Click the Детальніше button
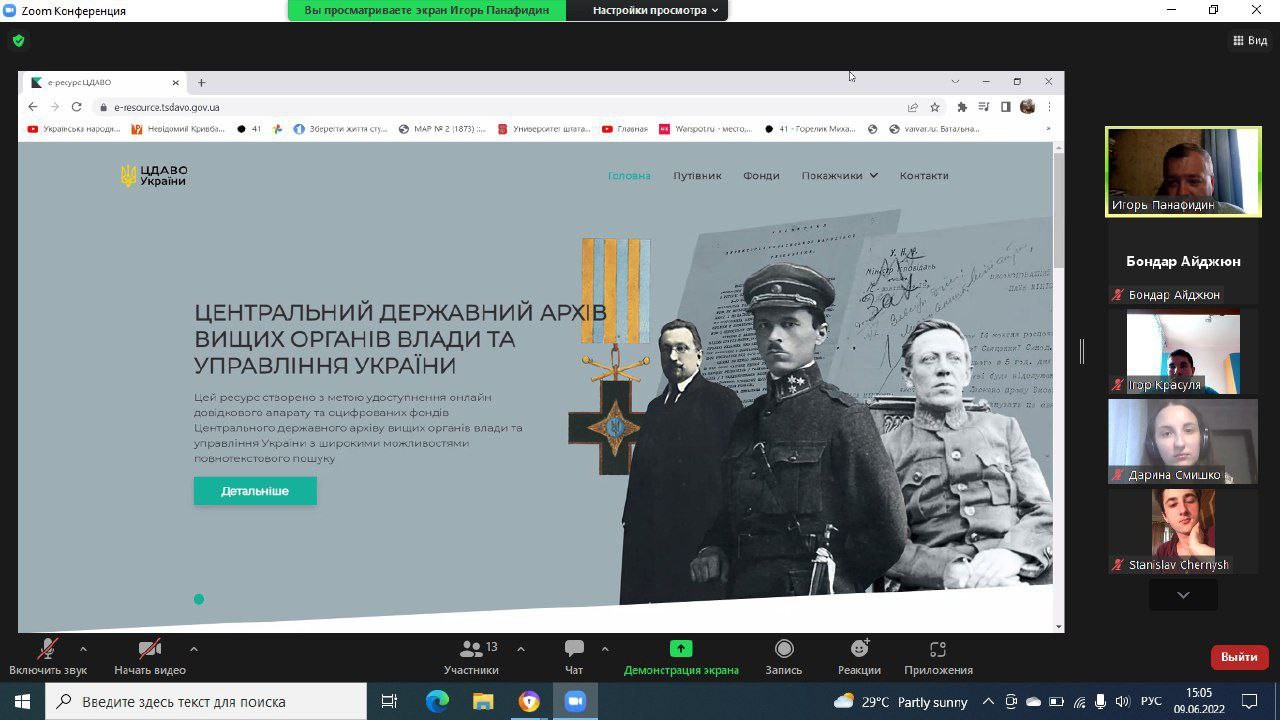This screenshot has width=1280, height=720. (x=255, y=491)
